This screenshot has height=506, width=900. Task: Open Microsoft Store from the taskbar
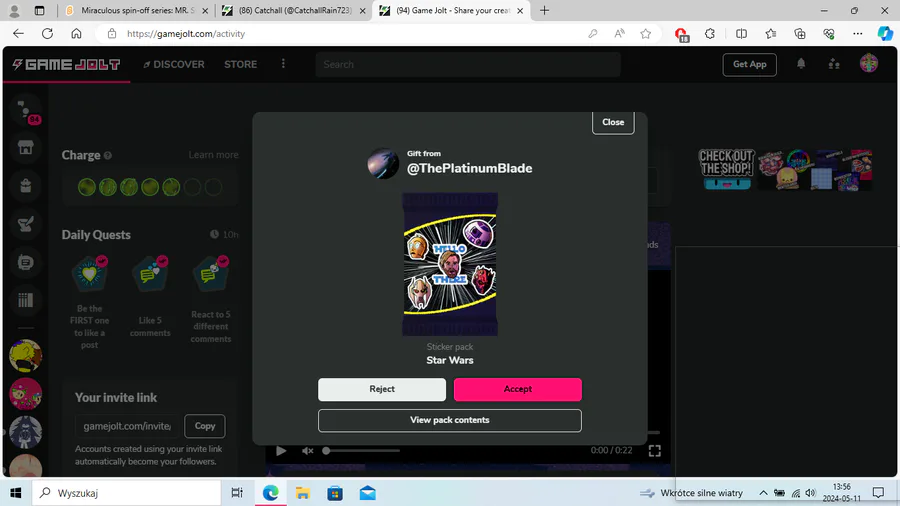pos(335,493)
